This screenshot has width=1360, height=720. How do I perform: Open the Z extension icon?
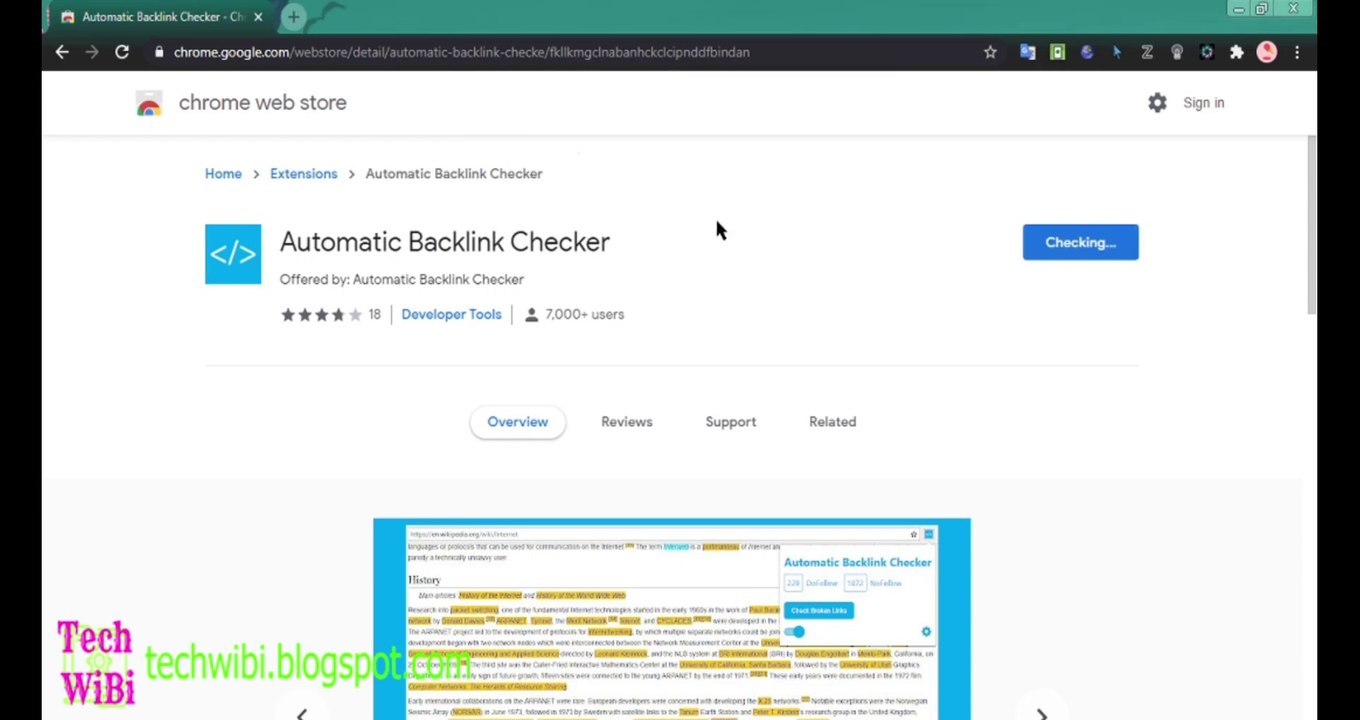pos(1147,52)
